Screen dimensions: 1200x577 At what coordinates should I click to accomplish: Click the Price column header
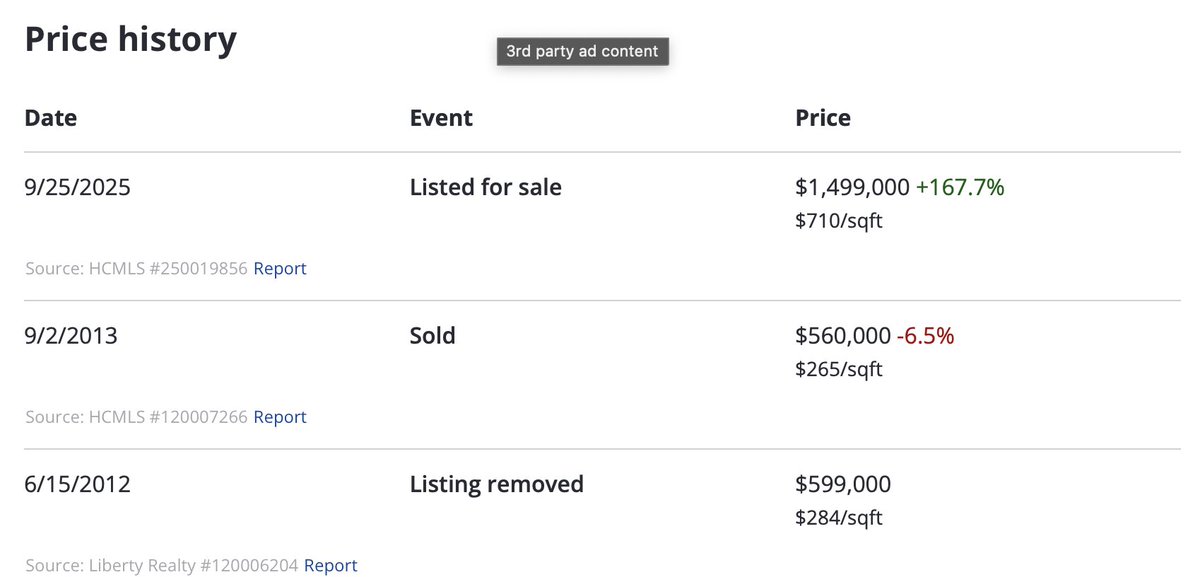[x=823, y=118]
